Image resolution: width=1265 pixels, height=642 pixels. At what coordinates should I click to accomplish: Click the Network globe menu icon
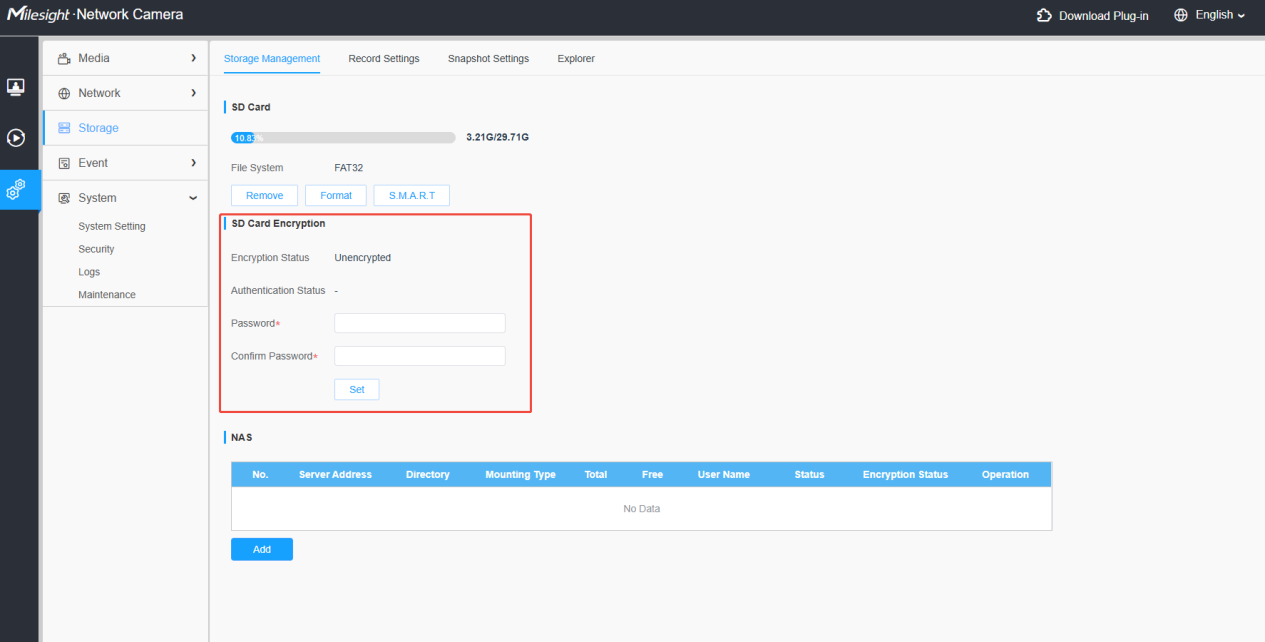65,93
